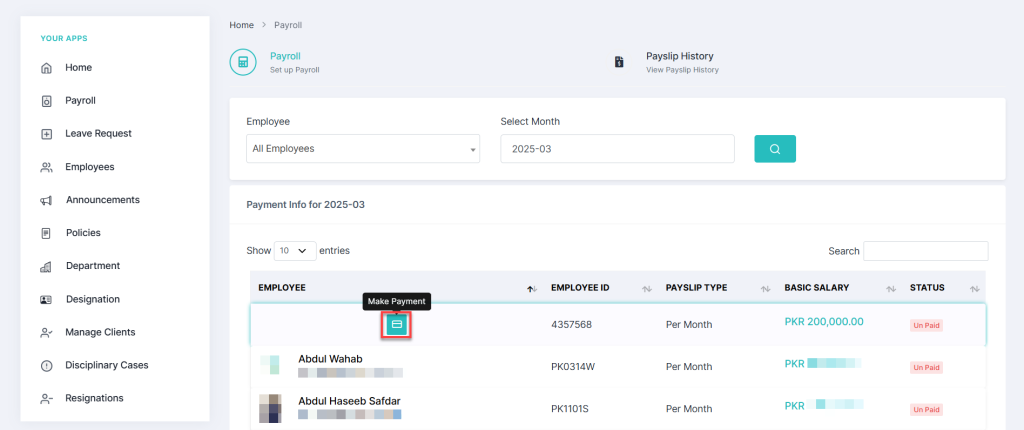
Task: Click the Select Month field 2025-03
Action: (x=618, y=149)
